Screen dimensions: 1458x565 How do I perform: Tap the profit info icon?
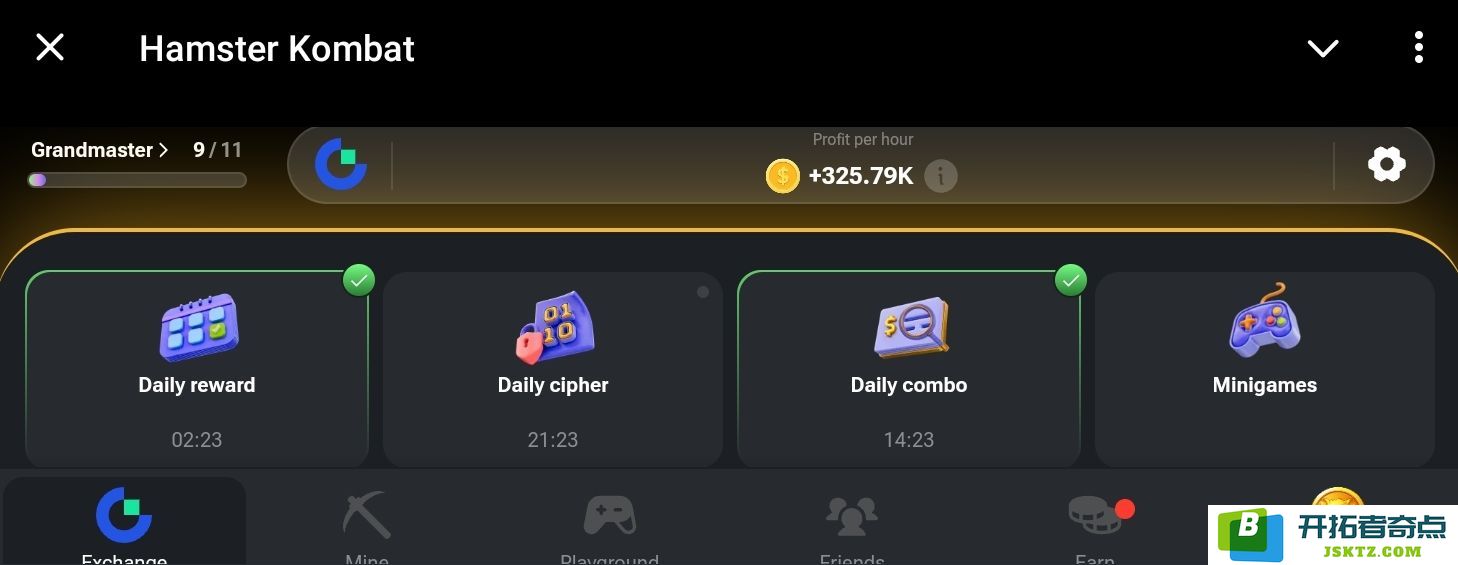pyautogui.click(x=940, y=176)
